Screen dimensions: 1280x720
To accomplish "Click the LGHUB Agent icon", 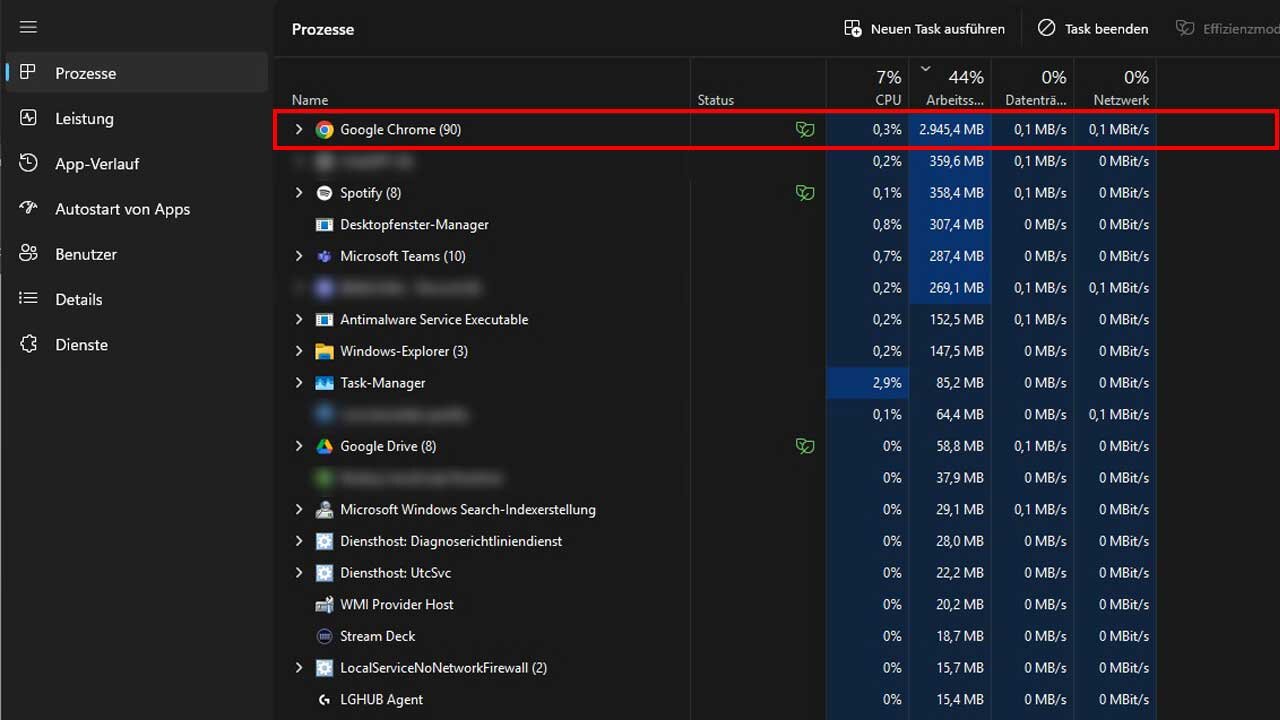I will pos(324,699).
